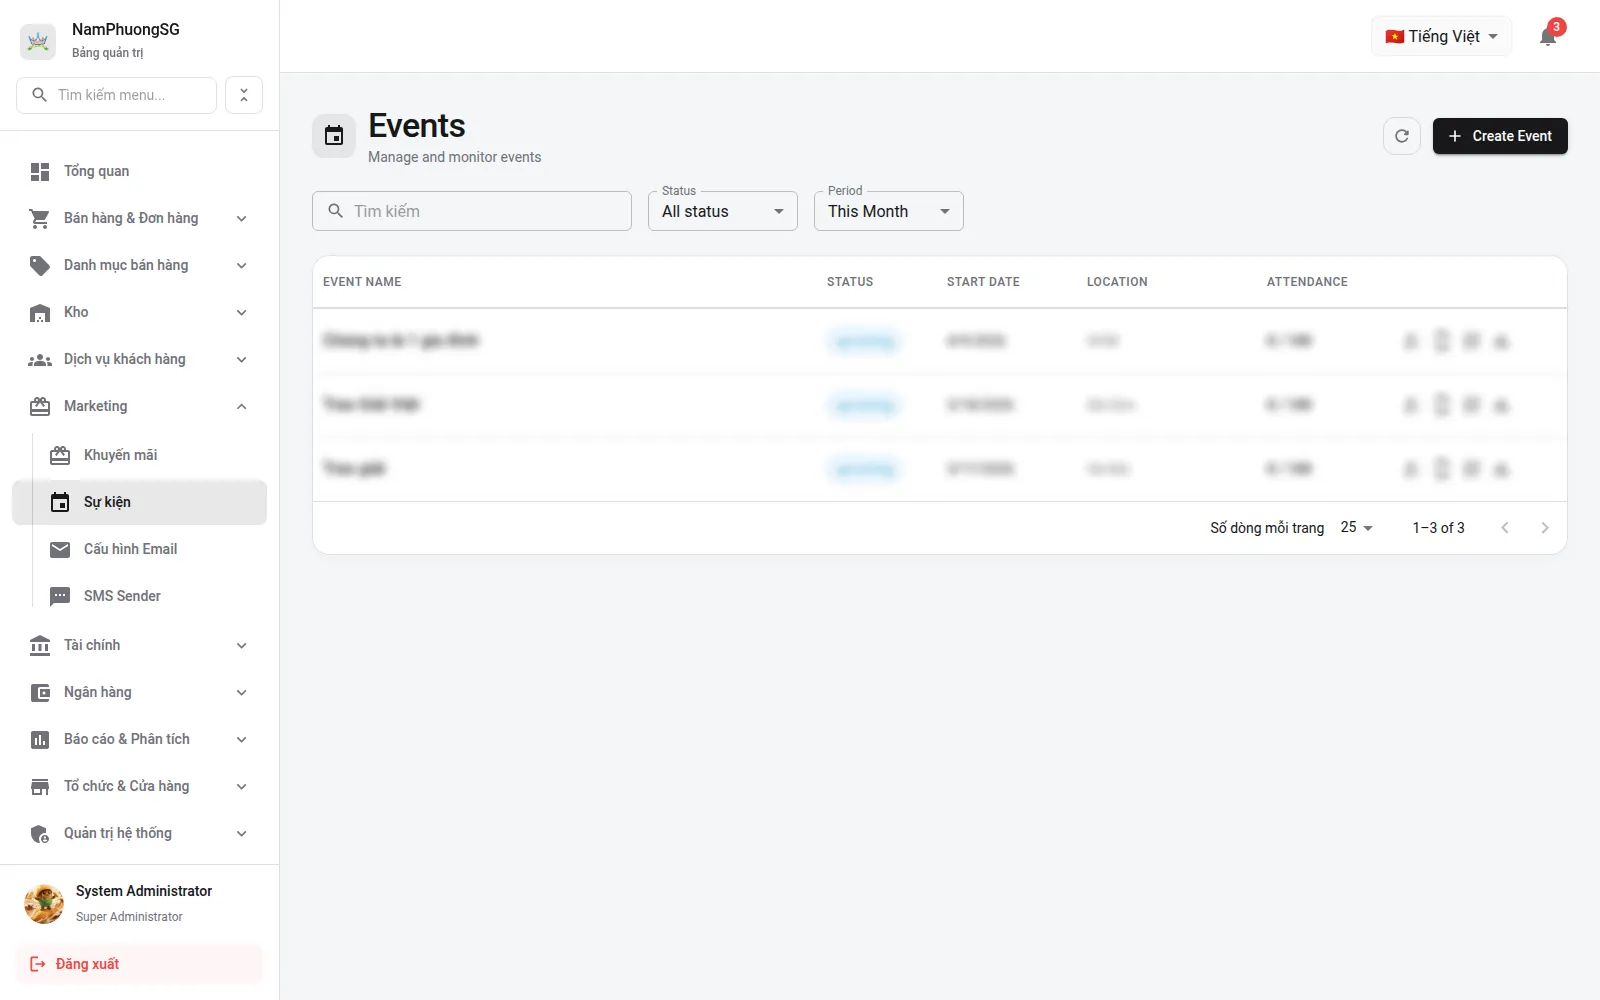Expand the Kho menu
1600x1000 pixels.
(139, 312)
